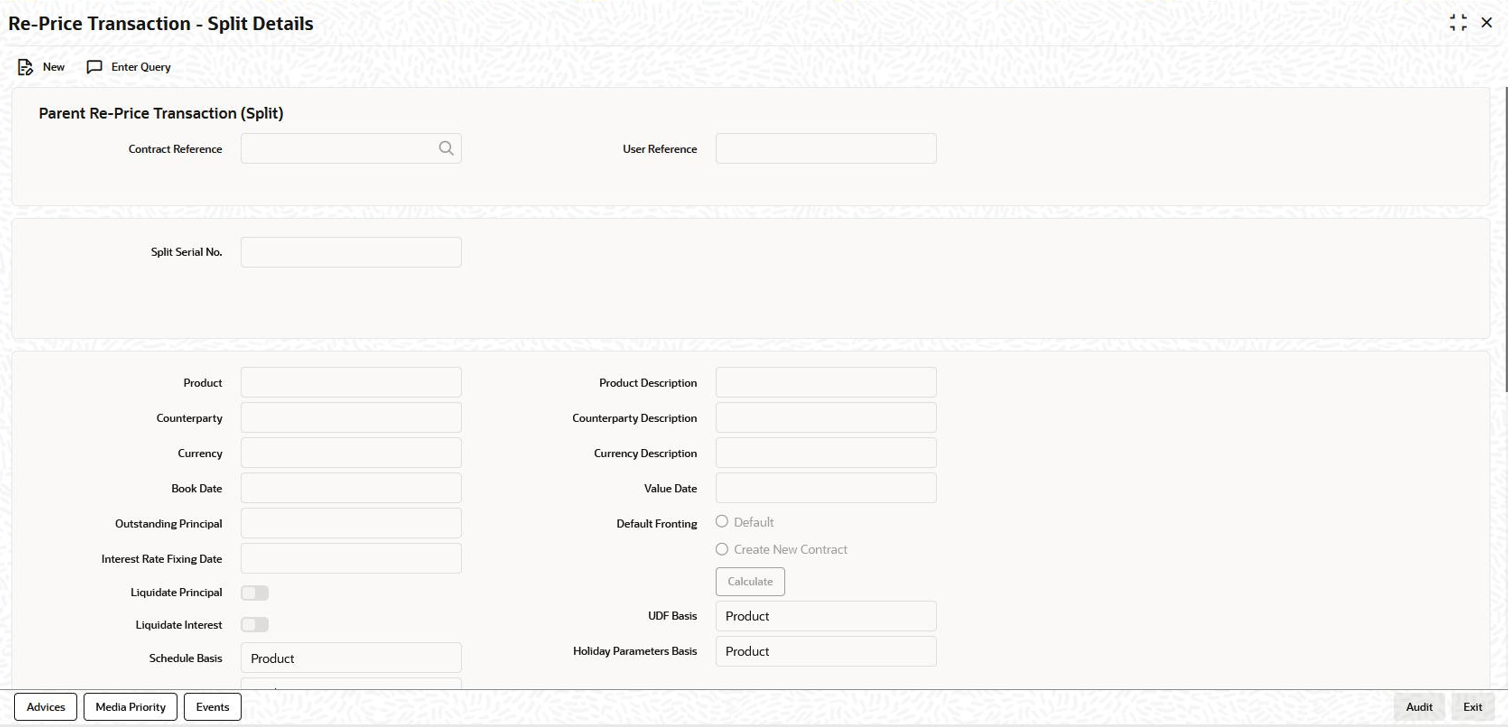Click the vertical scrollbar thumb
Viewport: 1508px width, 727px height.
pyautogui.click(x=1505, y=240)
